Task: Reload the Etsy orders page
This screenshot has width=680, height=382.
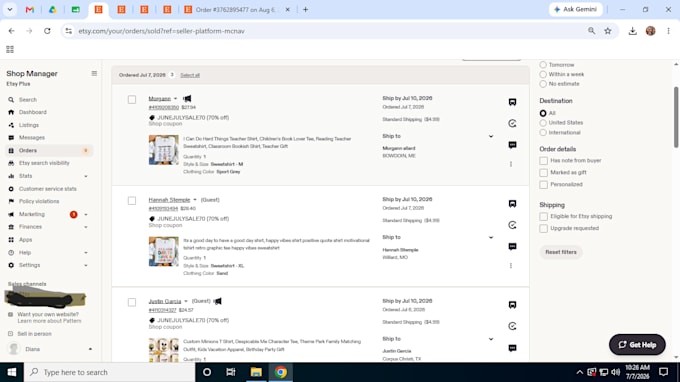Action: pos(47,31)
